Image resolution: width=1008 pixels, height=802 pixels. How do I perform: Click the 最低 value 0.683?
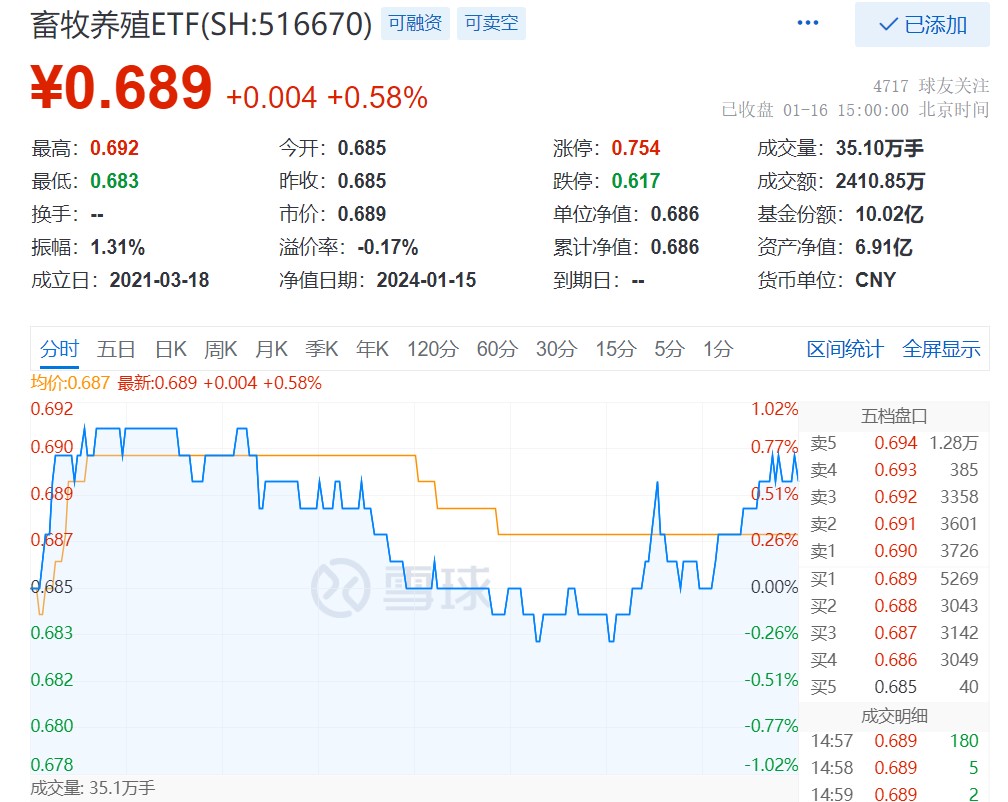point(114,181)
